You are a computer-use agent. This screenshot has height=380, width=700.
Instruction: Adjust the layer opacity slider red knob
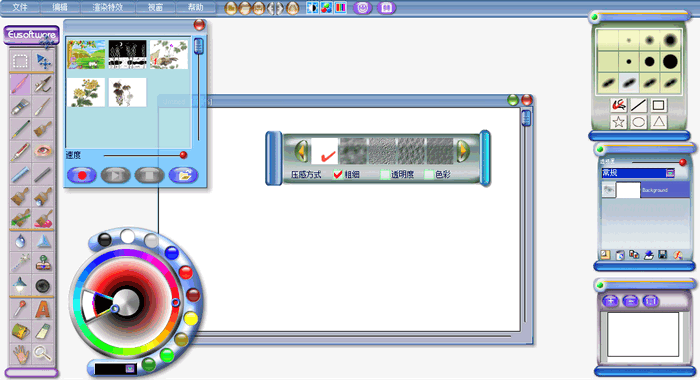pos(682,162)
